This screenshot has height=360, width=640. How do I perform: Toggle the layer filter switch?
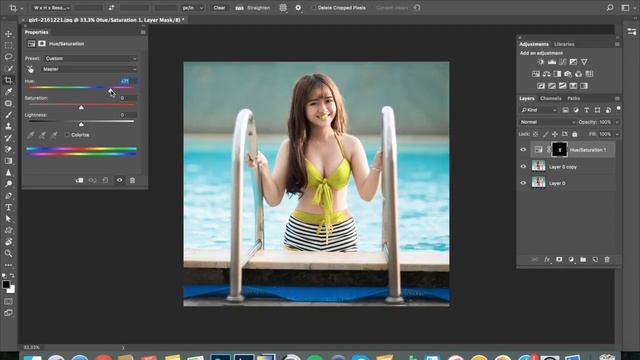pos(619,109)
